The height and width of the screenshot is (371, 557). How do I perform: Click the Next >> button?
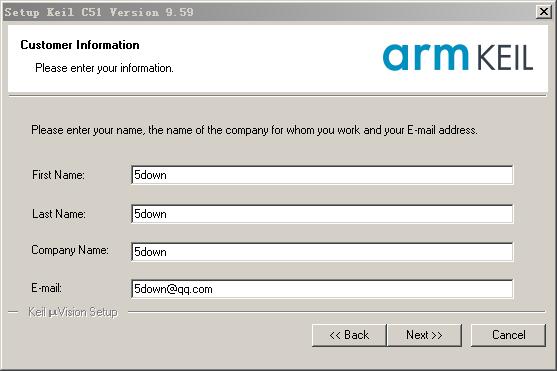coord(424,335)
